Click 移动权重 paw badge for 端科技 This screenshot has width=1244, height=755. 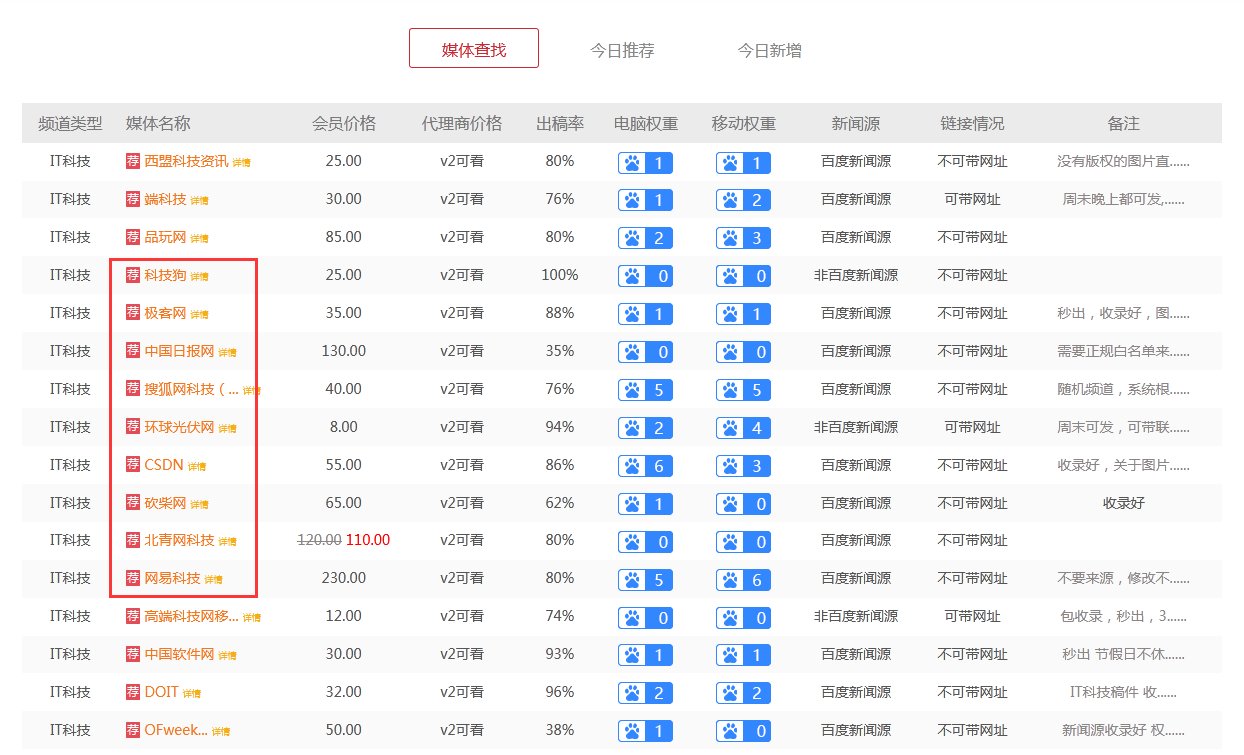[743, 200]
